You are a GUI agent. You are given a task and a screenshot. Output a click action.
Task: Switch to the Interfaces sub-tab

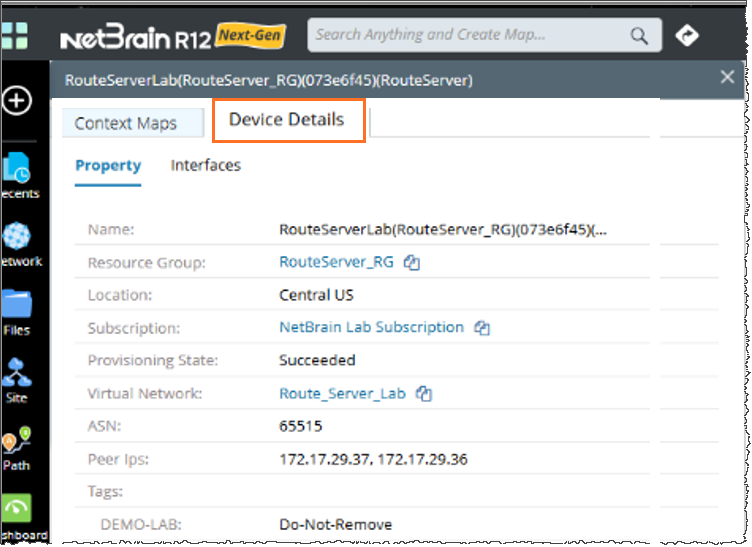click(x=206, y=165)
